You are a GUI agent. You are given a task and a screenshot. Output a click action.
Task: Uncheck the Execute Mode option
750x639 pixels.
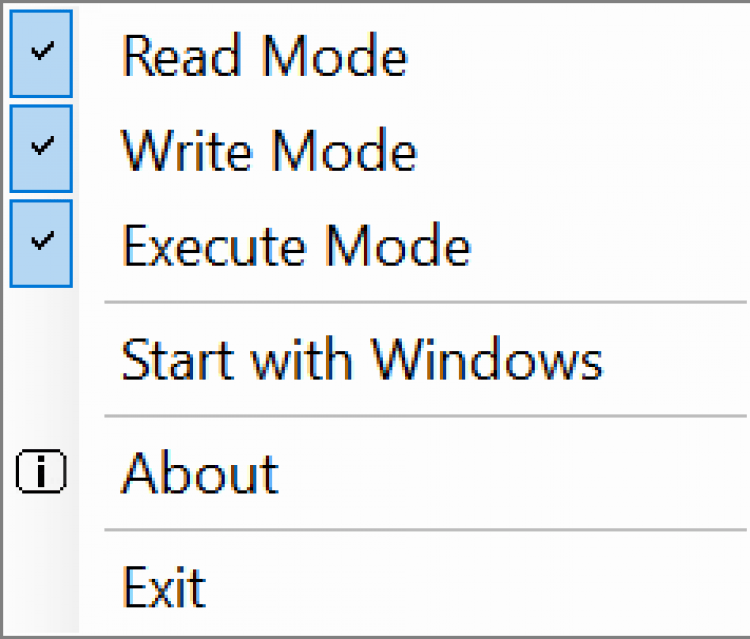295,246
